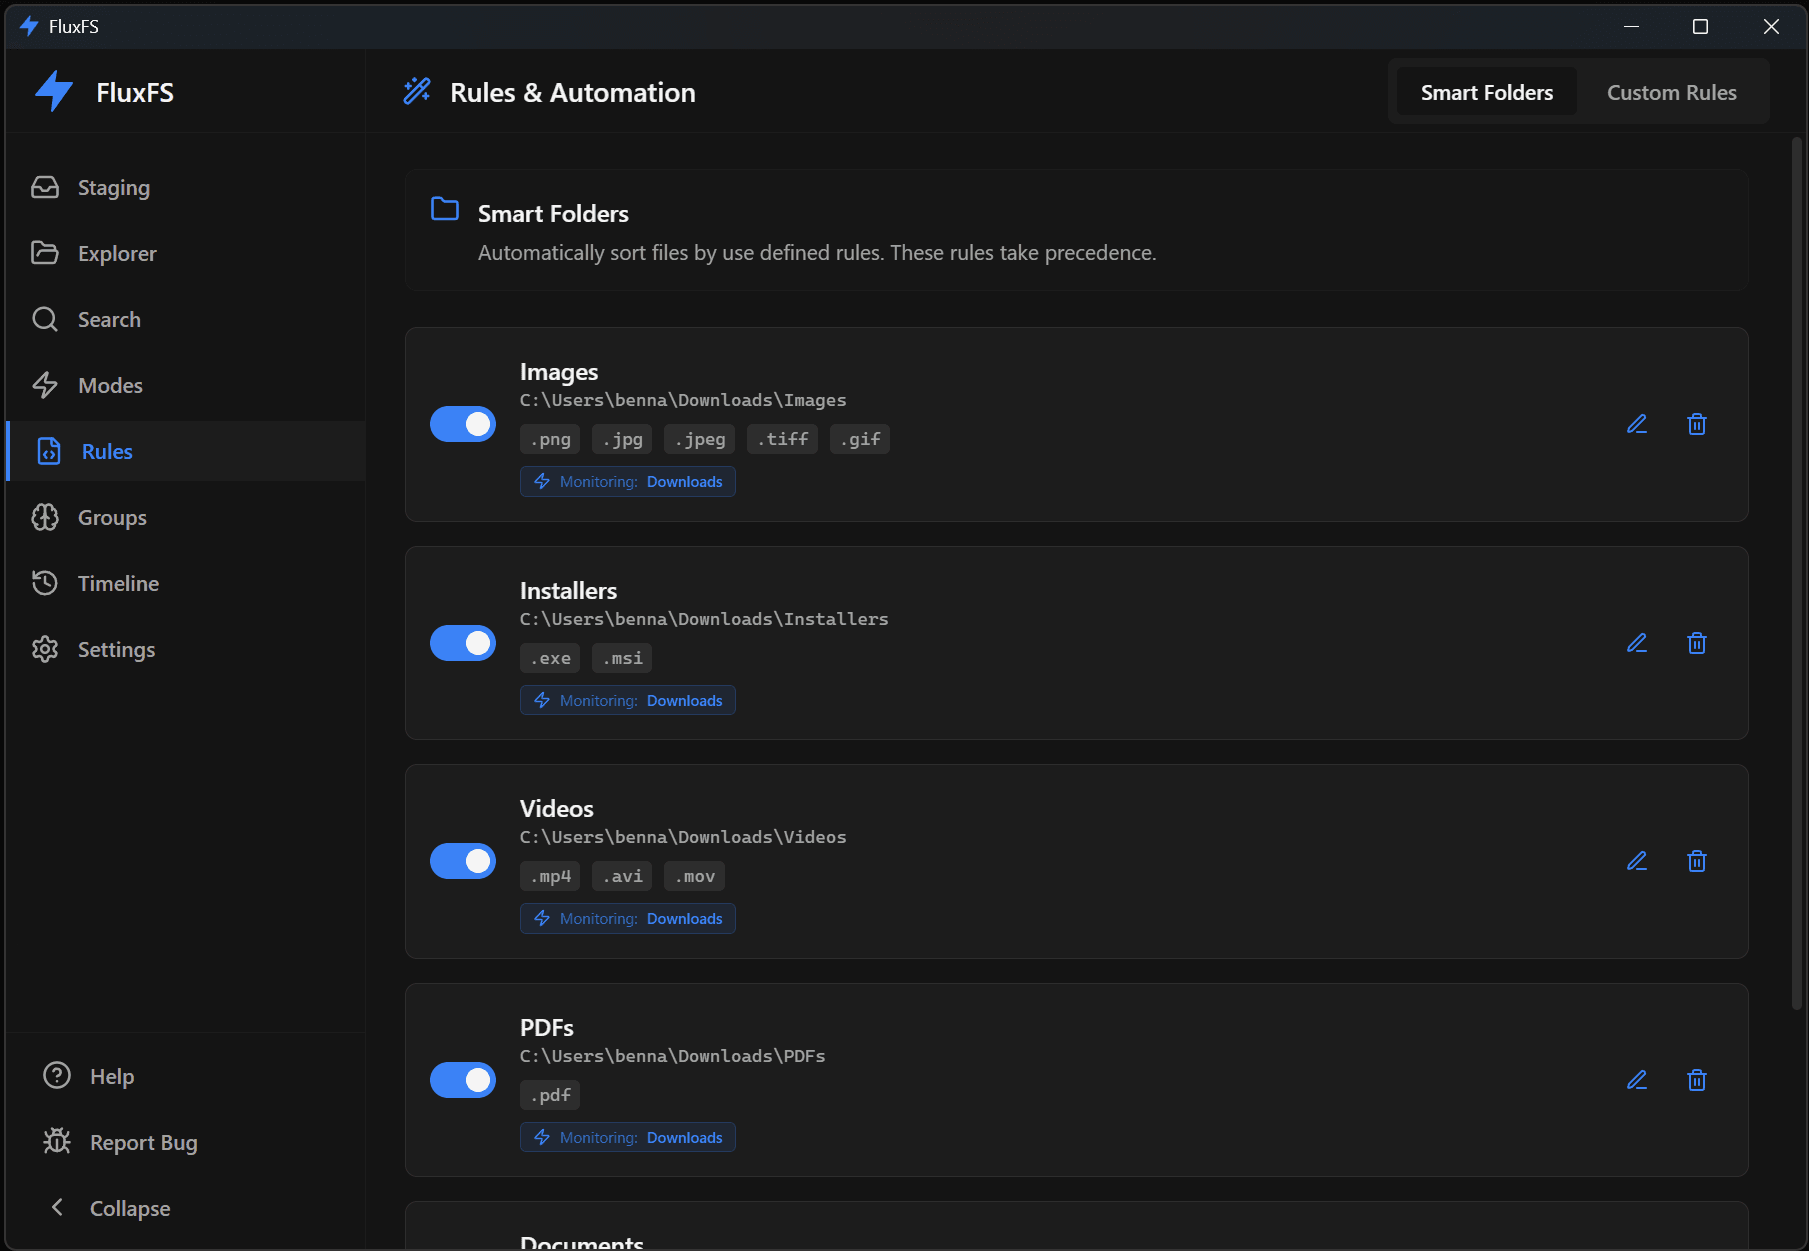Open the Groups brain icon

click(x=46, y=517)
